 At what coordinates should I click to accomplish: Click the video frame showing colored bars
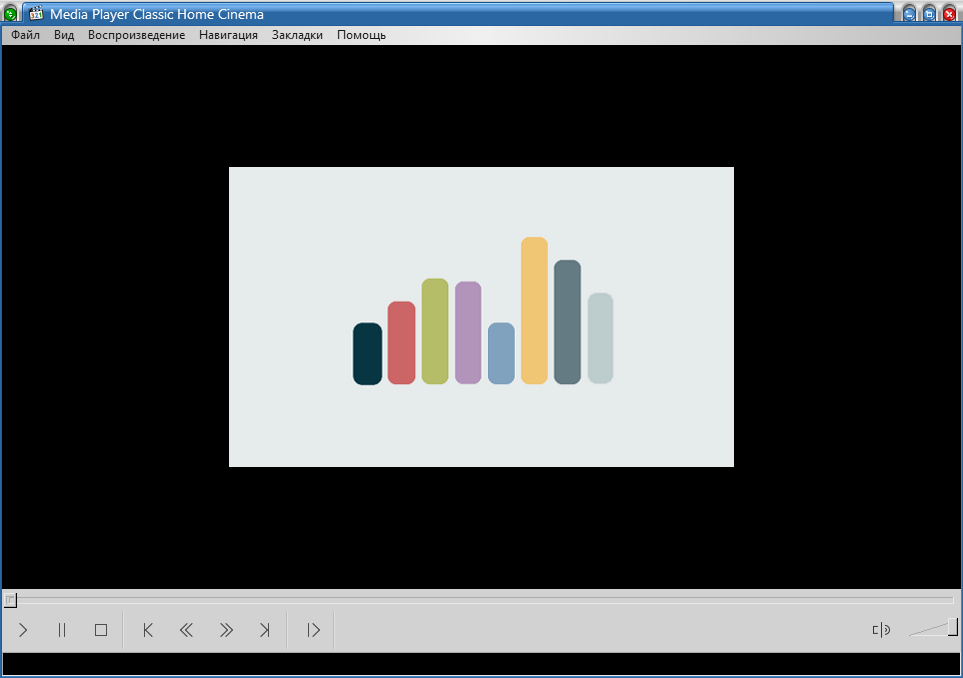click(x=482, y=317)
